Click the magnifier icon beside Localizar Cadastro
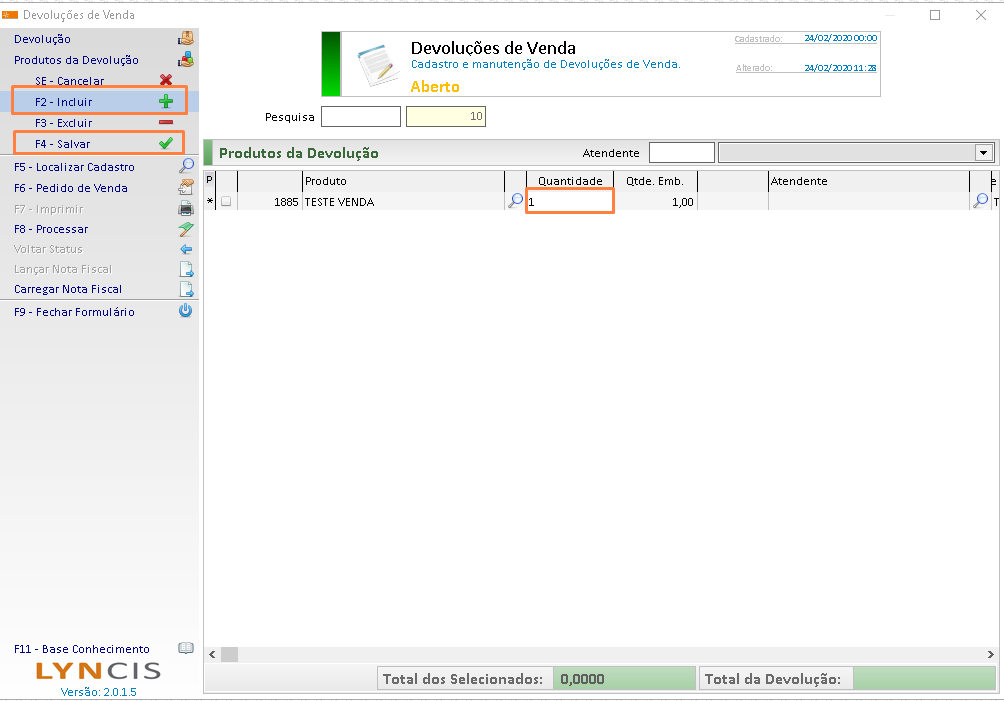The image size is (1004, 701). click(186, 167)
